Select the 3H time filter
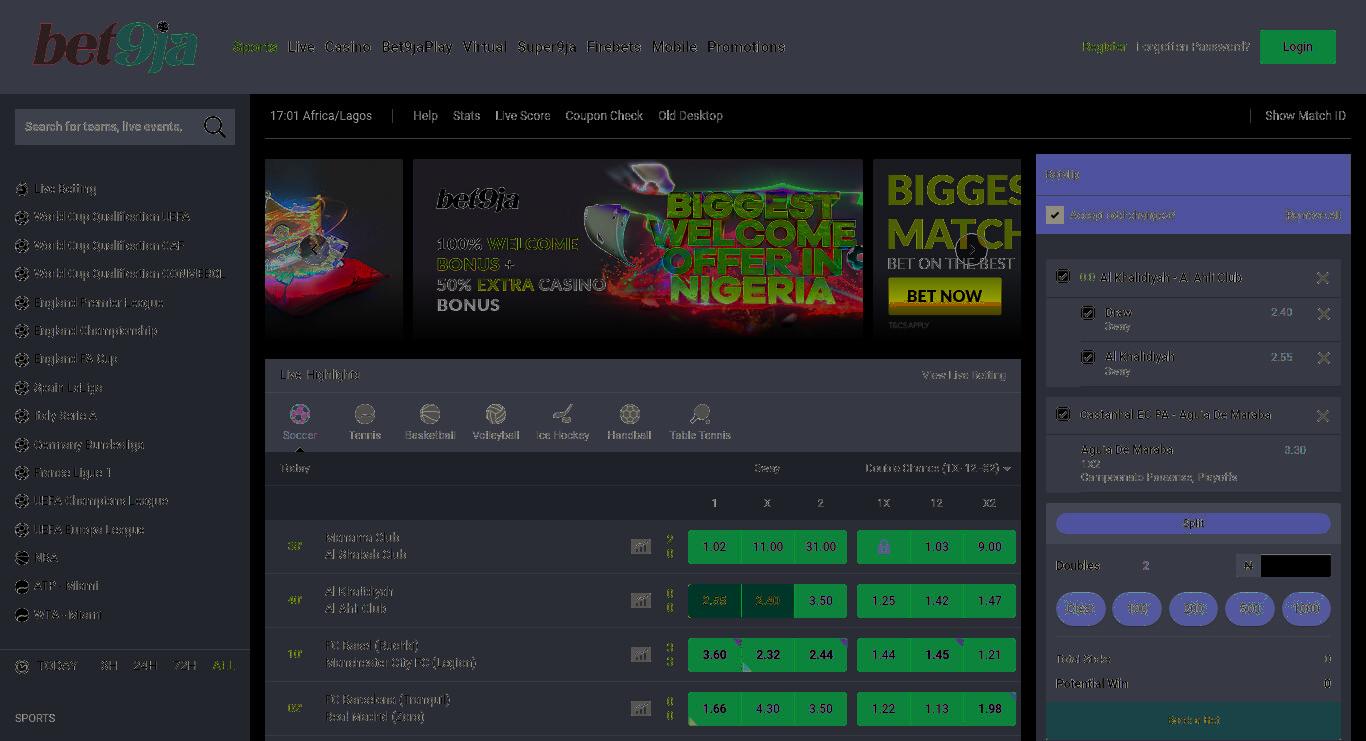1366x741 pixels. click(108, 666)
